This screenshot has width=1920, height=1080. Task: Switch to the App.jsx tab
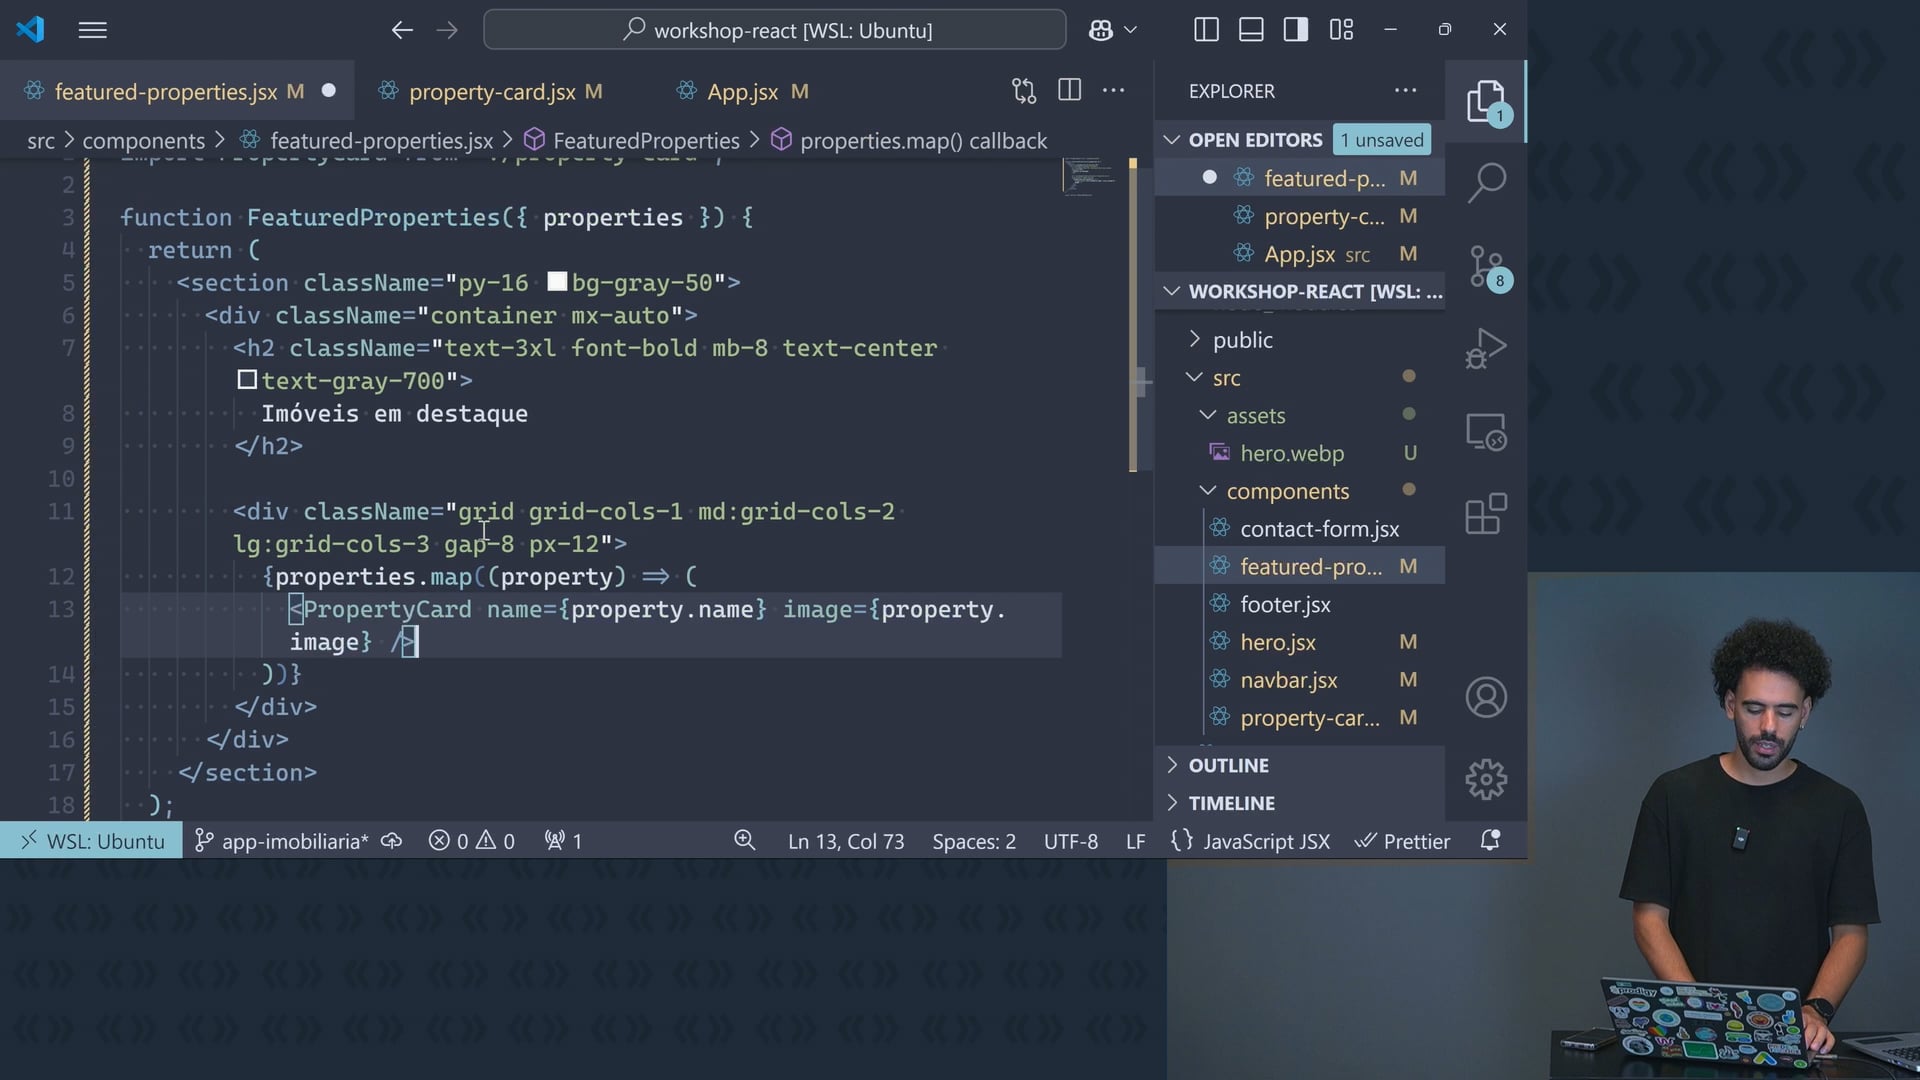(742, 92)
